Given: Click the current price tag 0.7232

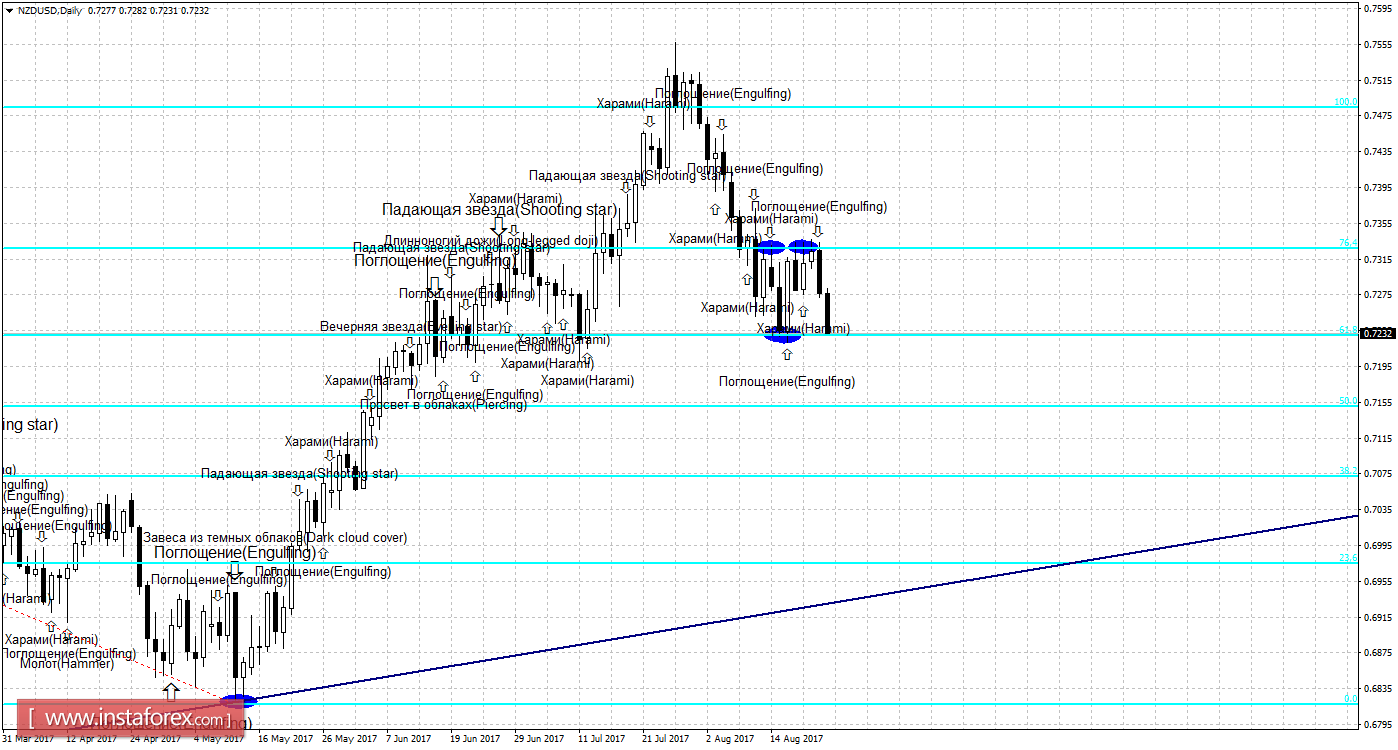Looking at the screenshot, I should 1377,333.
